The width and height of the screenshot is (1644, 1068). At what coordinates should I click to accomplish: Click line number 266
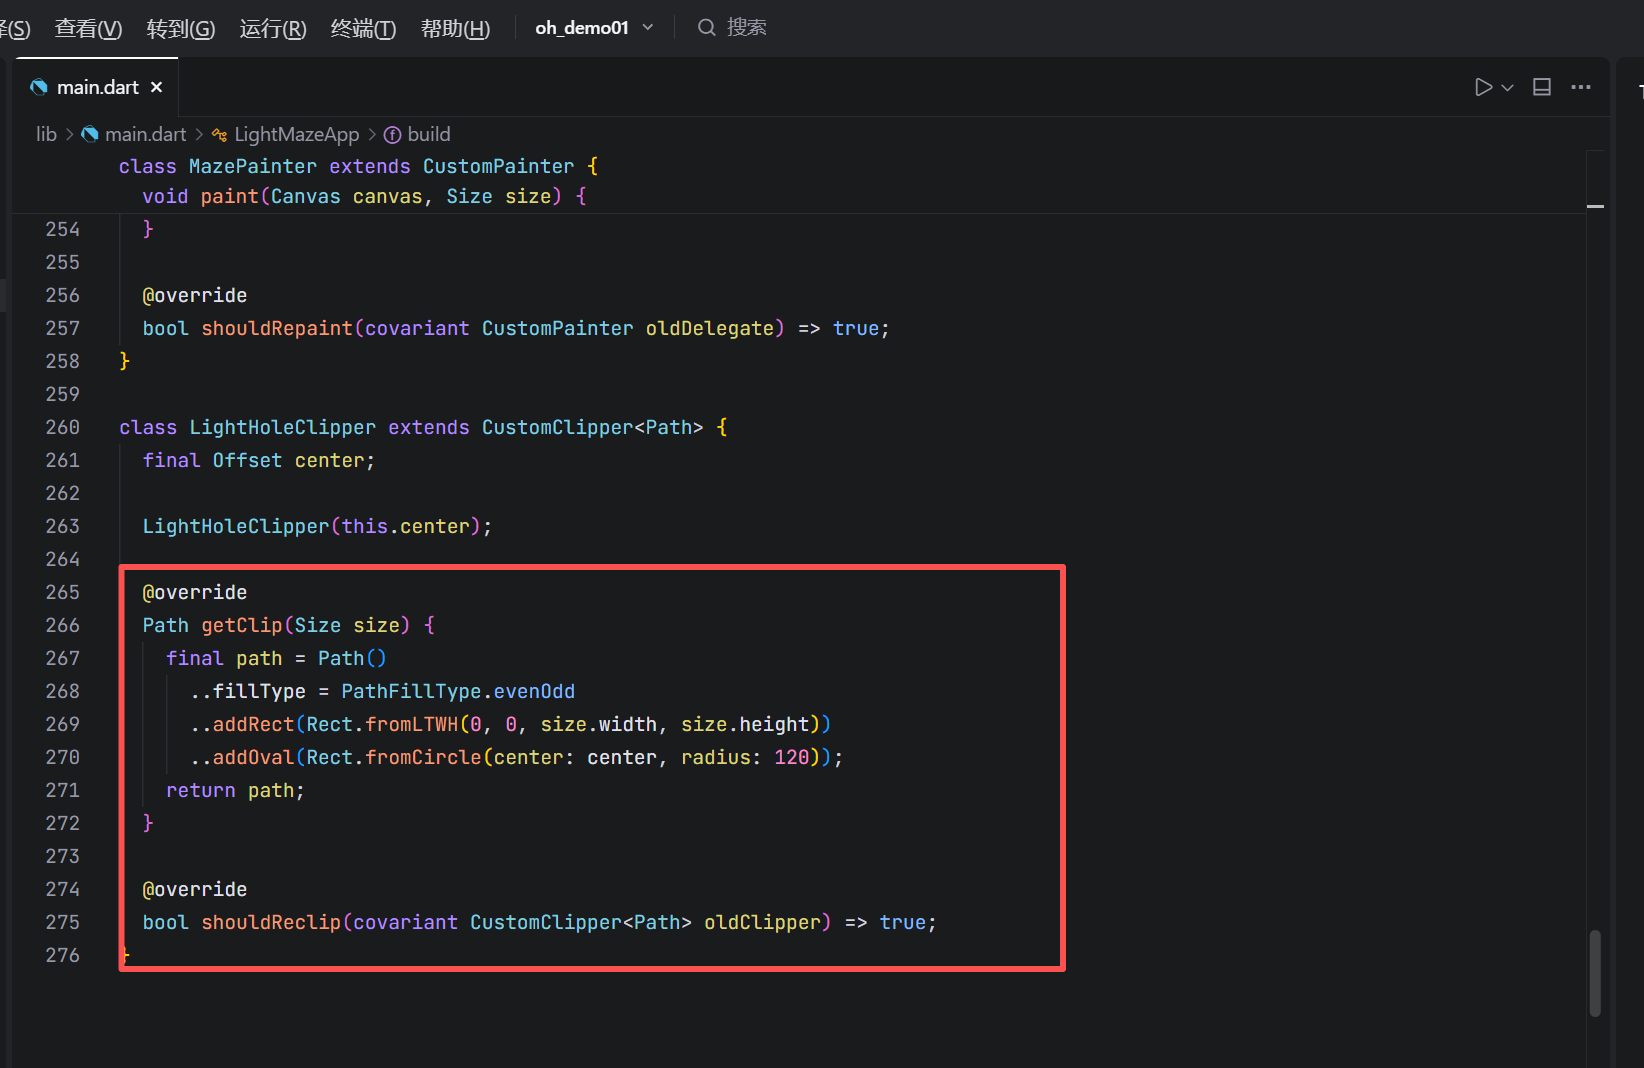pos(62,625)
